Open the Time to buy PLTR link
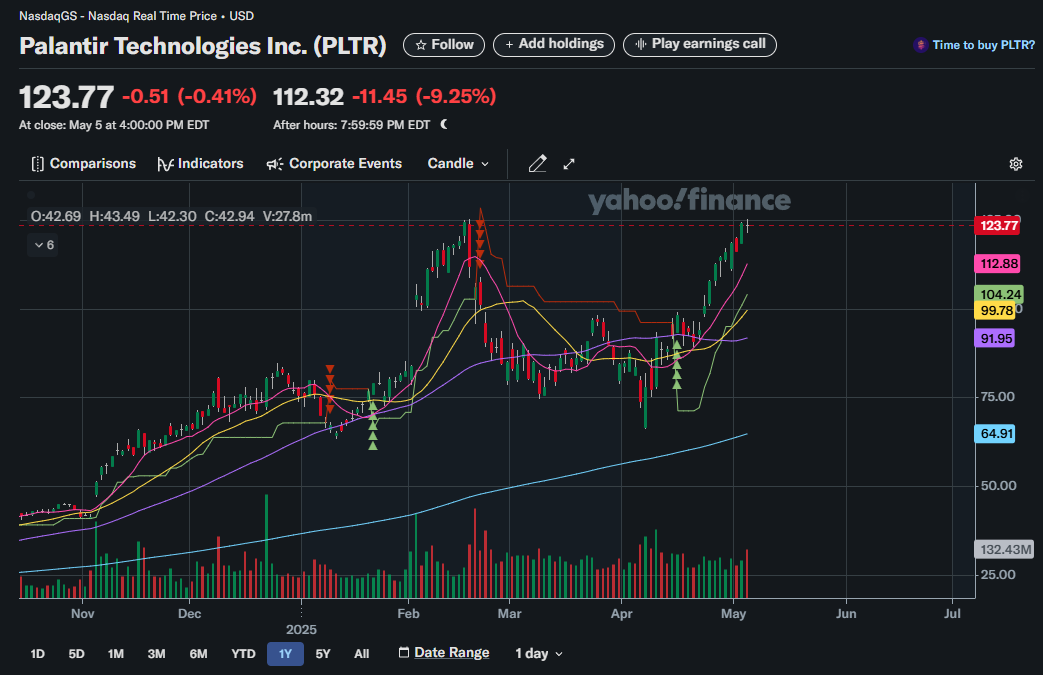This screenshot has height=675, width=1043. pos(983,45)
